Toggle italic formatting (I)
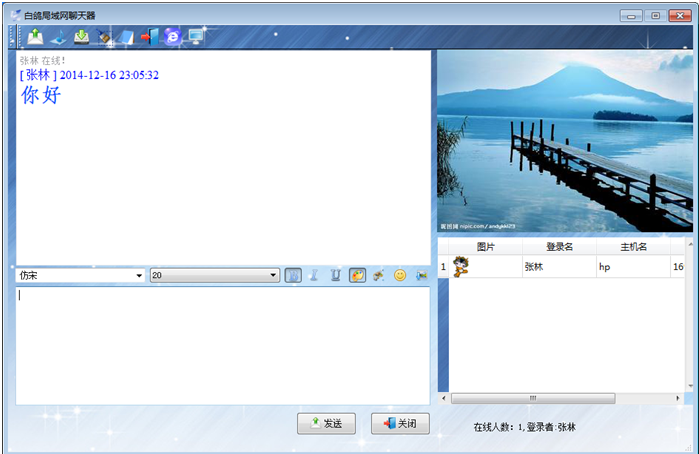Image resolution: width=699 pixels, height=454 pixels. tap(314, 276)
